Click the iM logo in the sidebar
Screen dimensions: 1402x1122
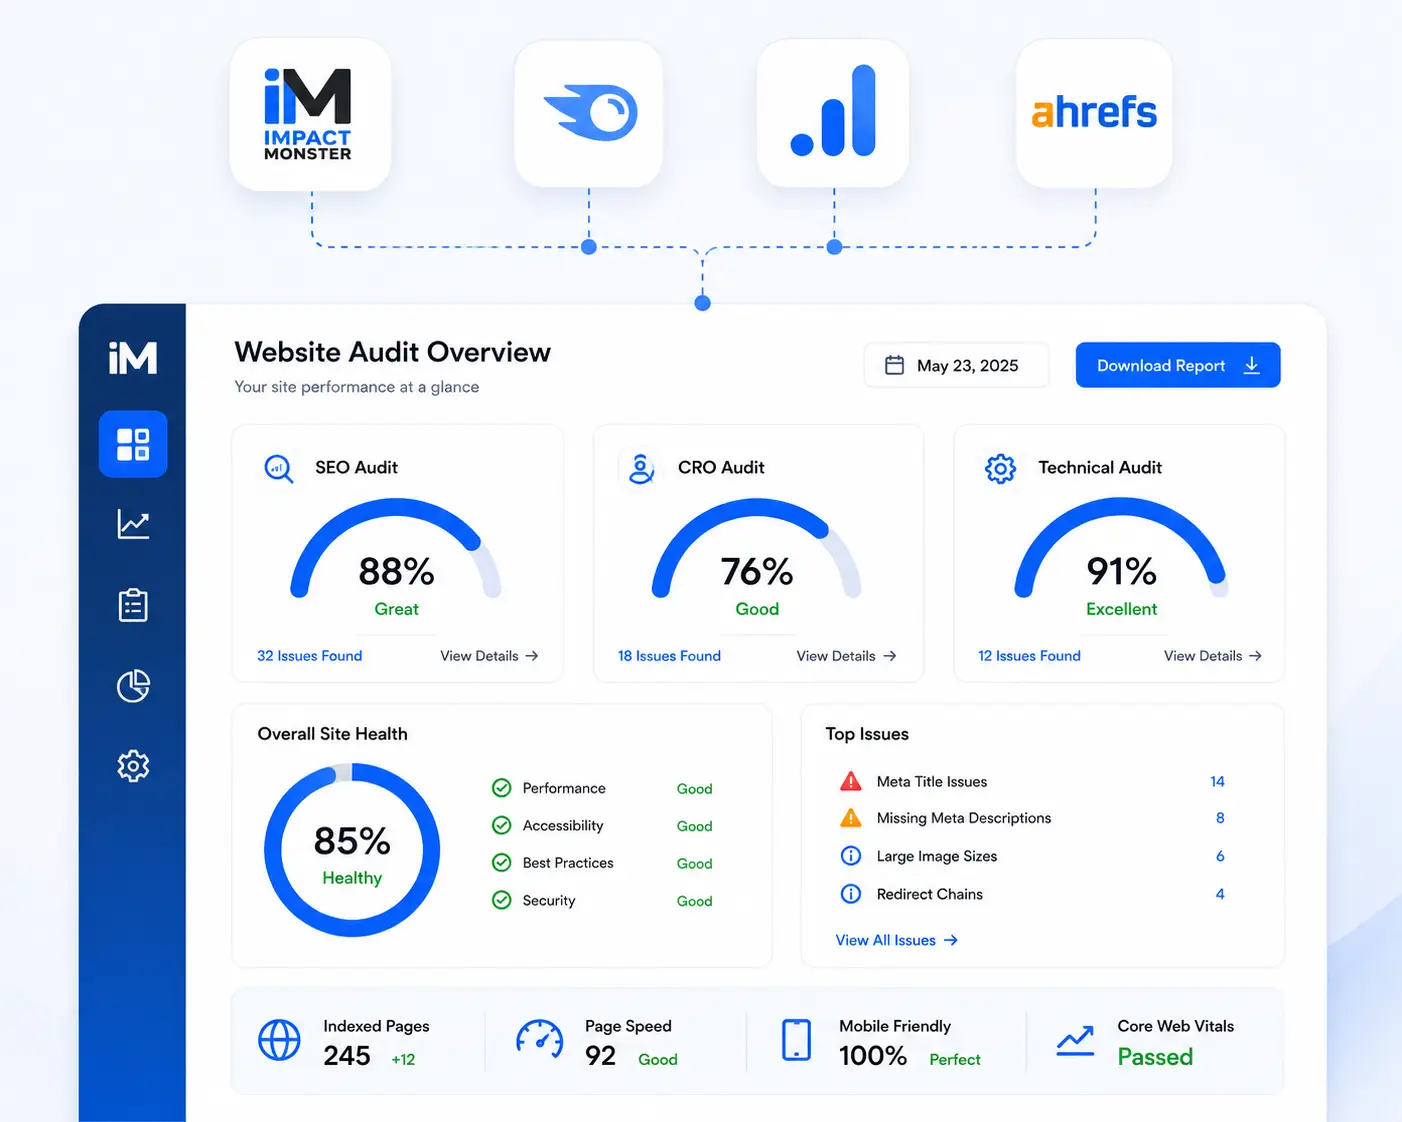pos(133,357)
